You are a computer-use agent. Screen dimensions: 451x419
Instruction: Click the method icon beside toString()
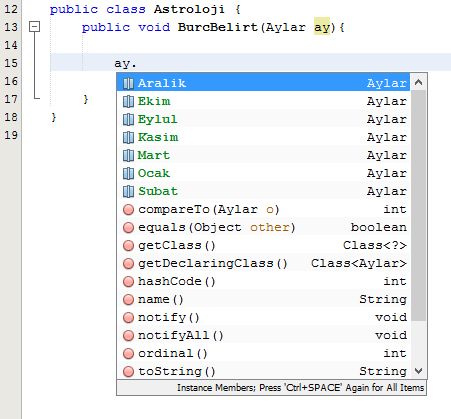(x=128, y=371)
